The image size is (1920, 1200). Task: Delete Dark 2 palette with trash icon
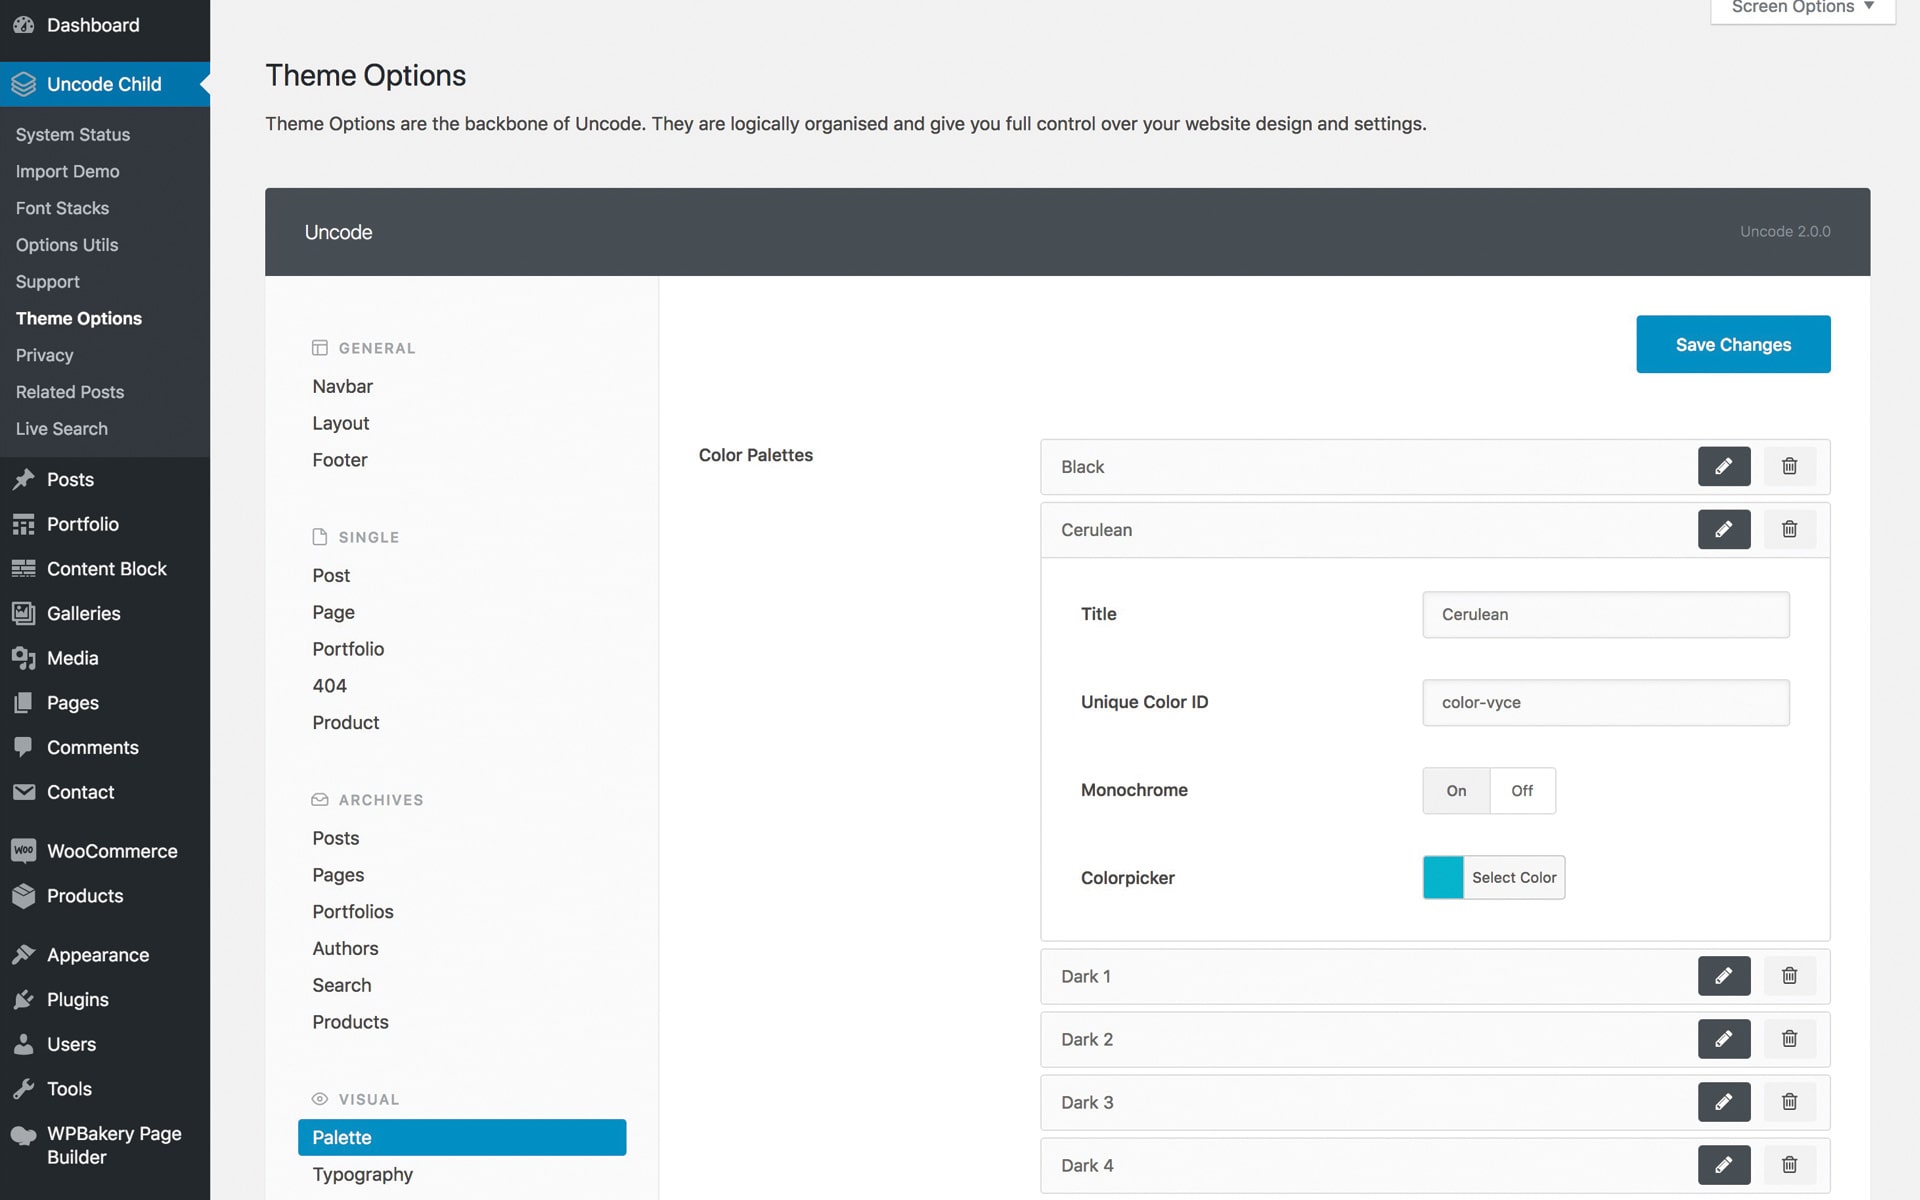(1789, 1039)
